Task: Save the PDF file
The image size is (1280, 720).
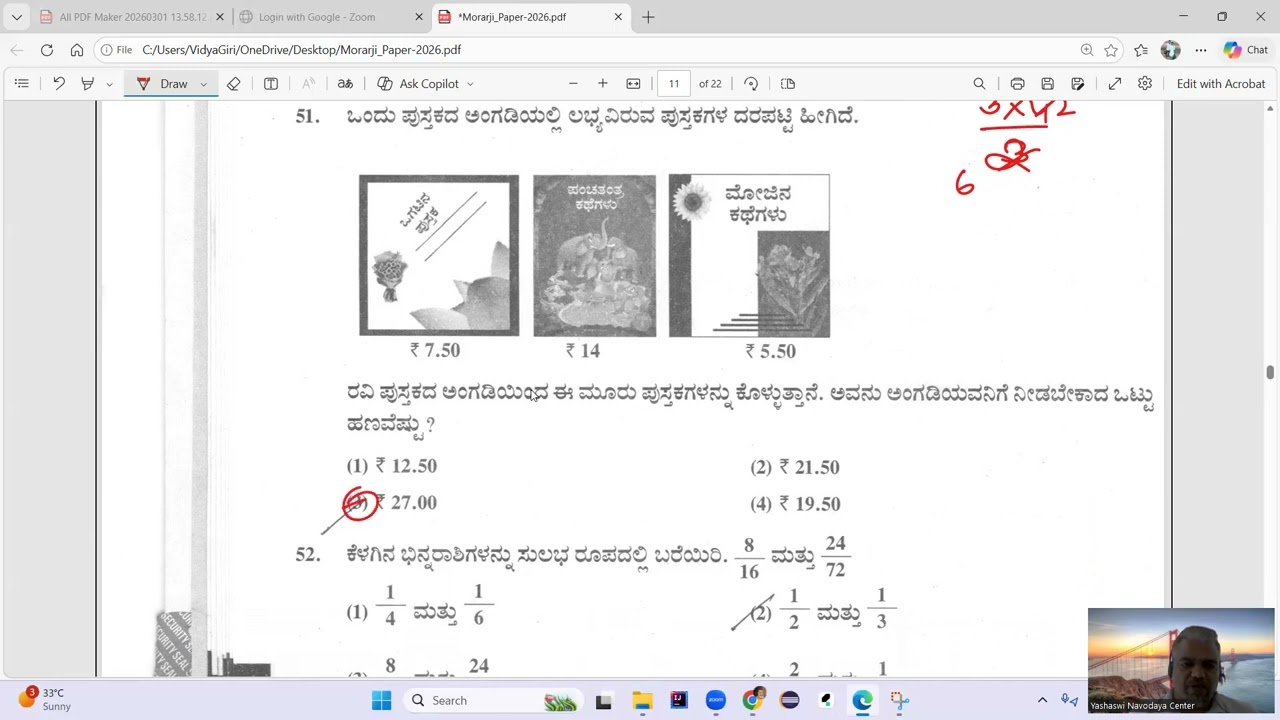Action: (1047, 84)
